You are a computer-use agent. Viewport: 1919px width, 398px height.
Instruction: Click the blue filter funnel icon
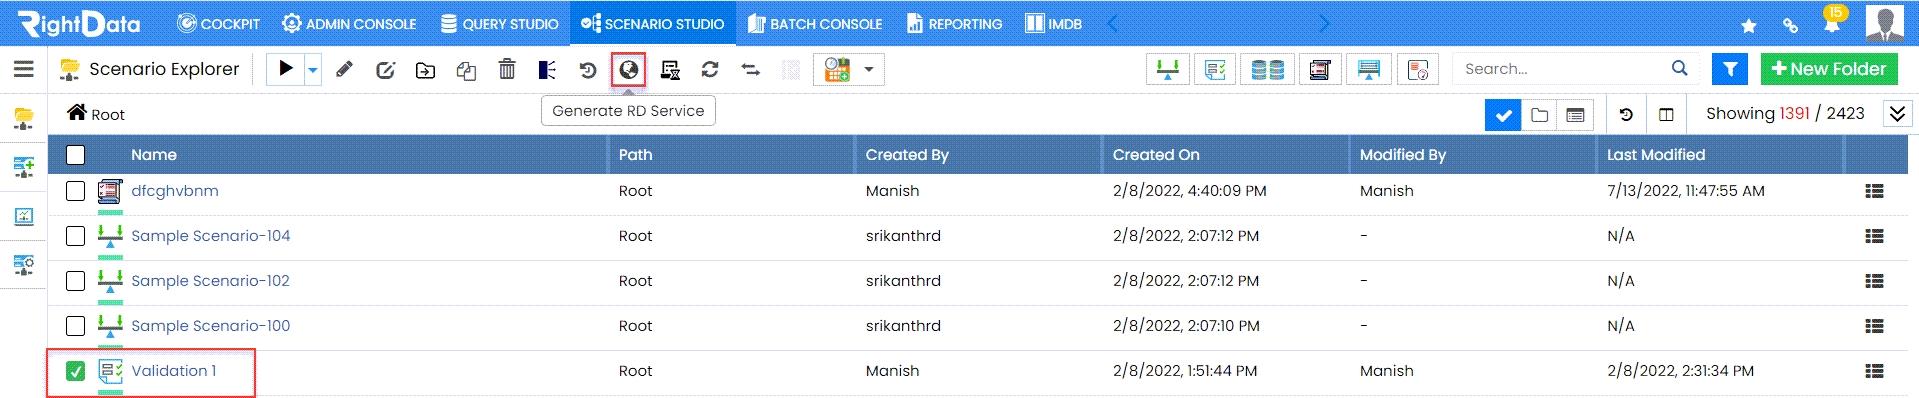click(x=1729, y=69)
